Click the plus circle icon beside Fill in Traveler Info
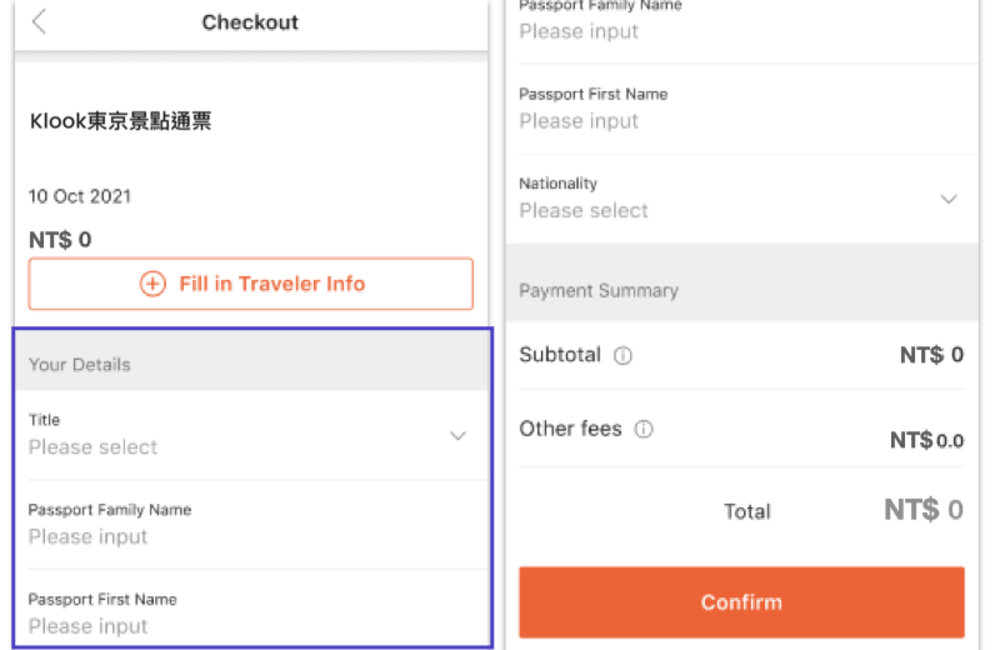This screenshot has width=1000, height=650. (152, 284)
